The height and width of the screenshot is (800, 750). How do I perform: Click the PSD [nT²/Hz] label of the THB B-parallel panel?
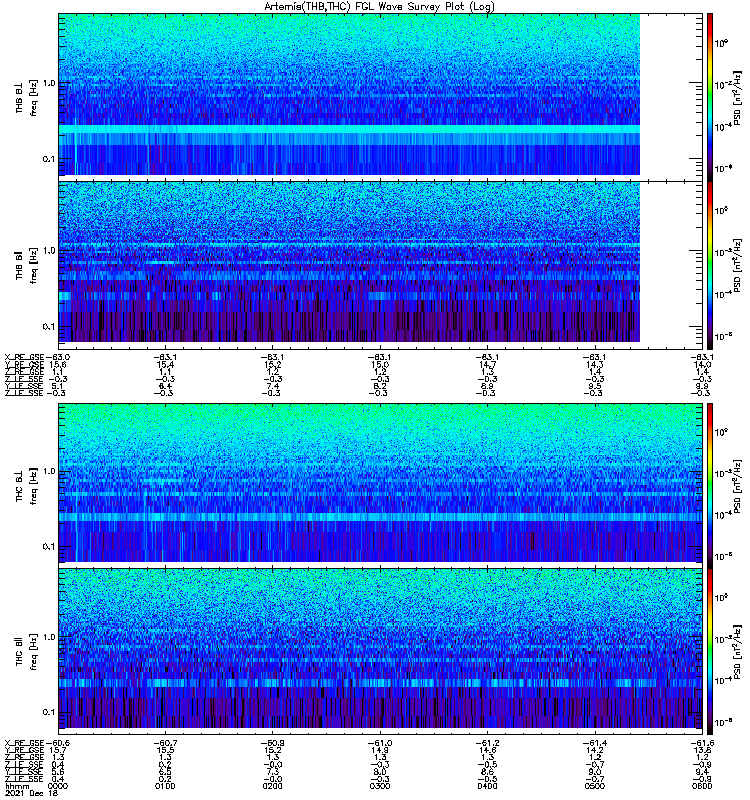[737, 266]
